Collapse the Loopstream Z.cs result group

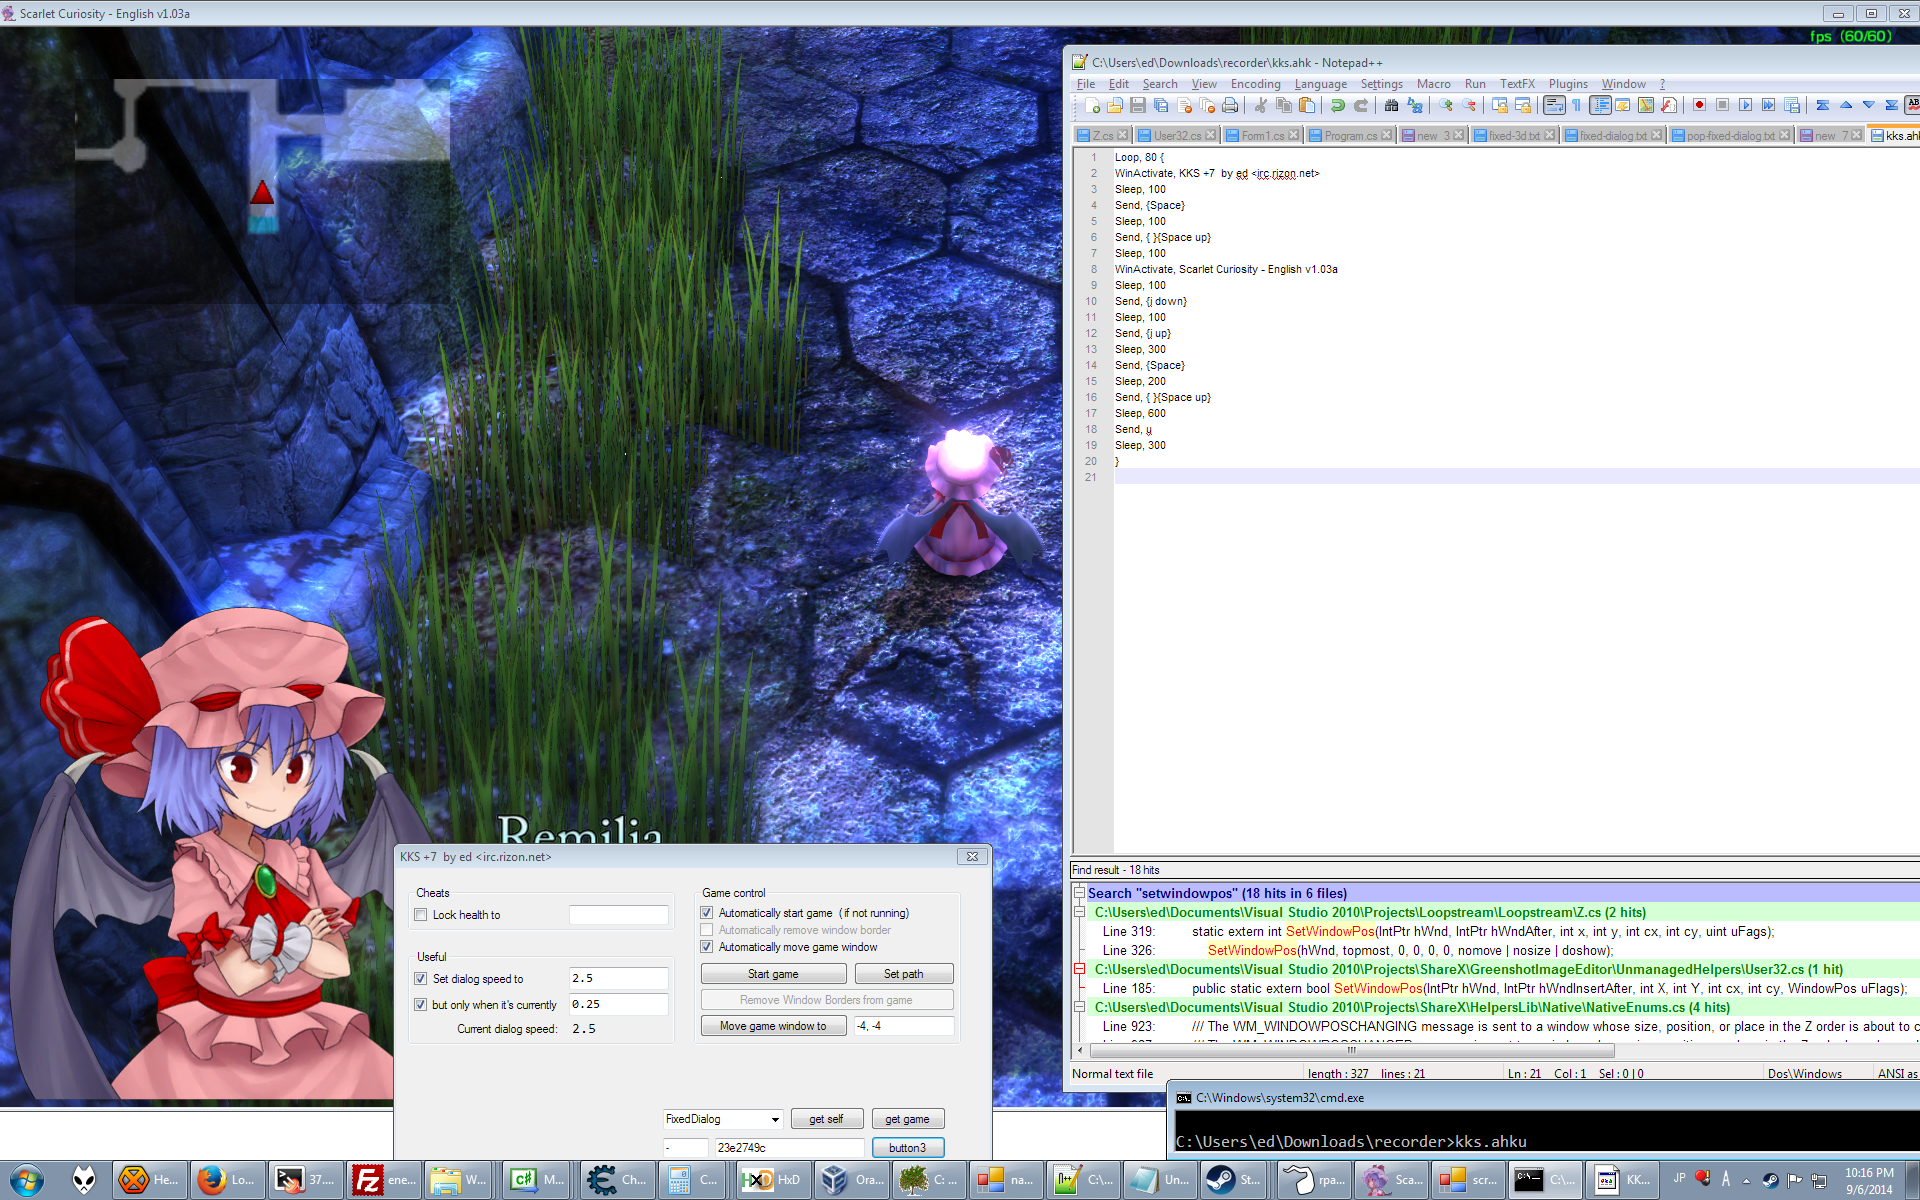(x=1079, y=912)
